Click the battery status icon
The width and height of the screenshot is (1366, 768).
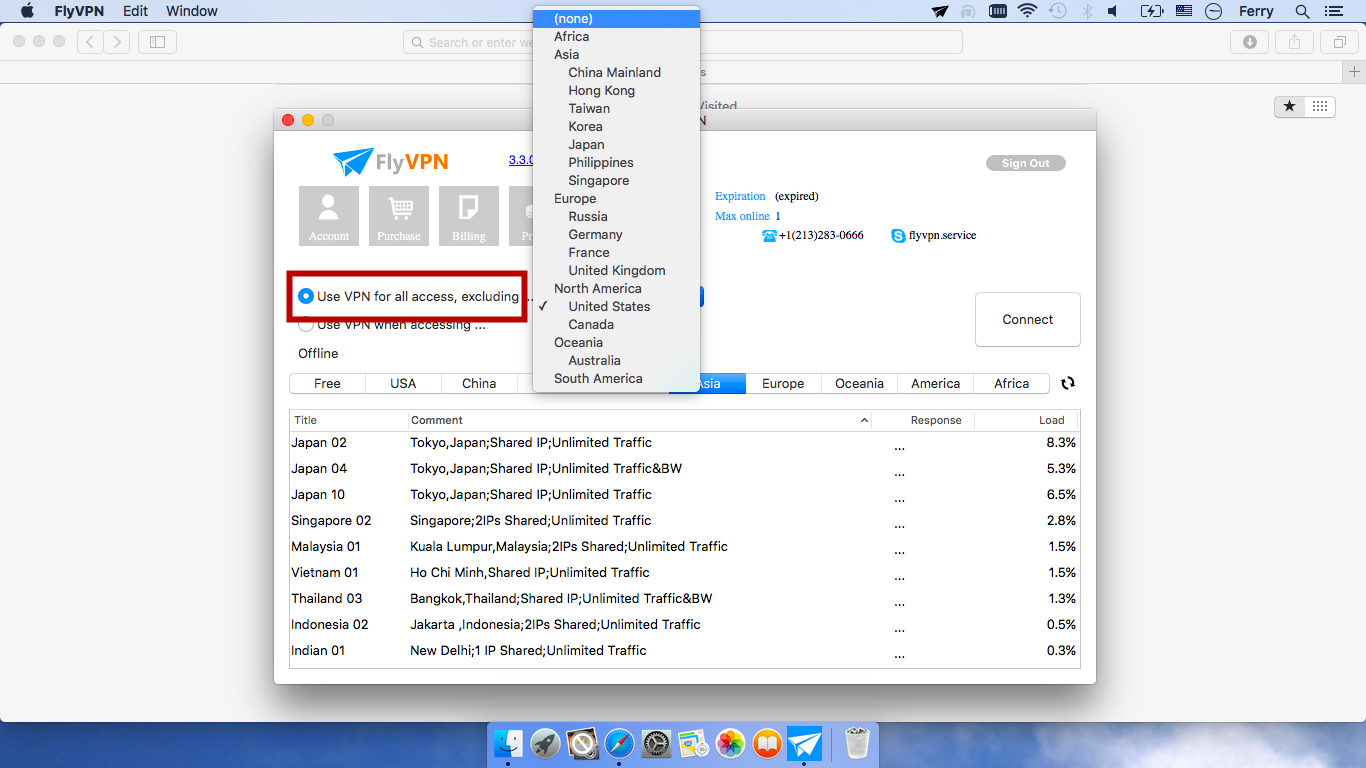(1152, 11)
